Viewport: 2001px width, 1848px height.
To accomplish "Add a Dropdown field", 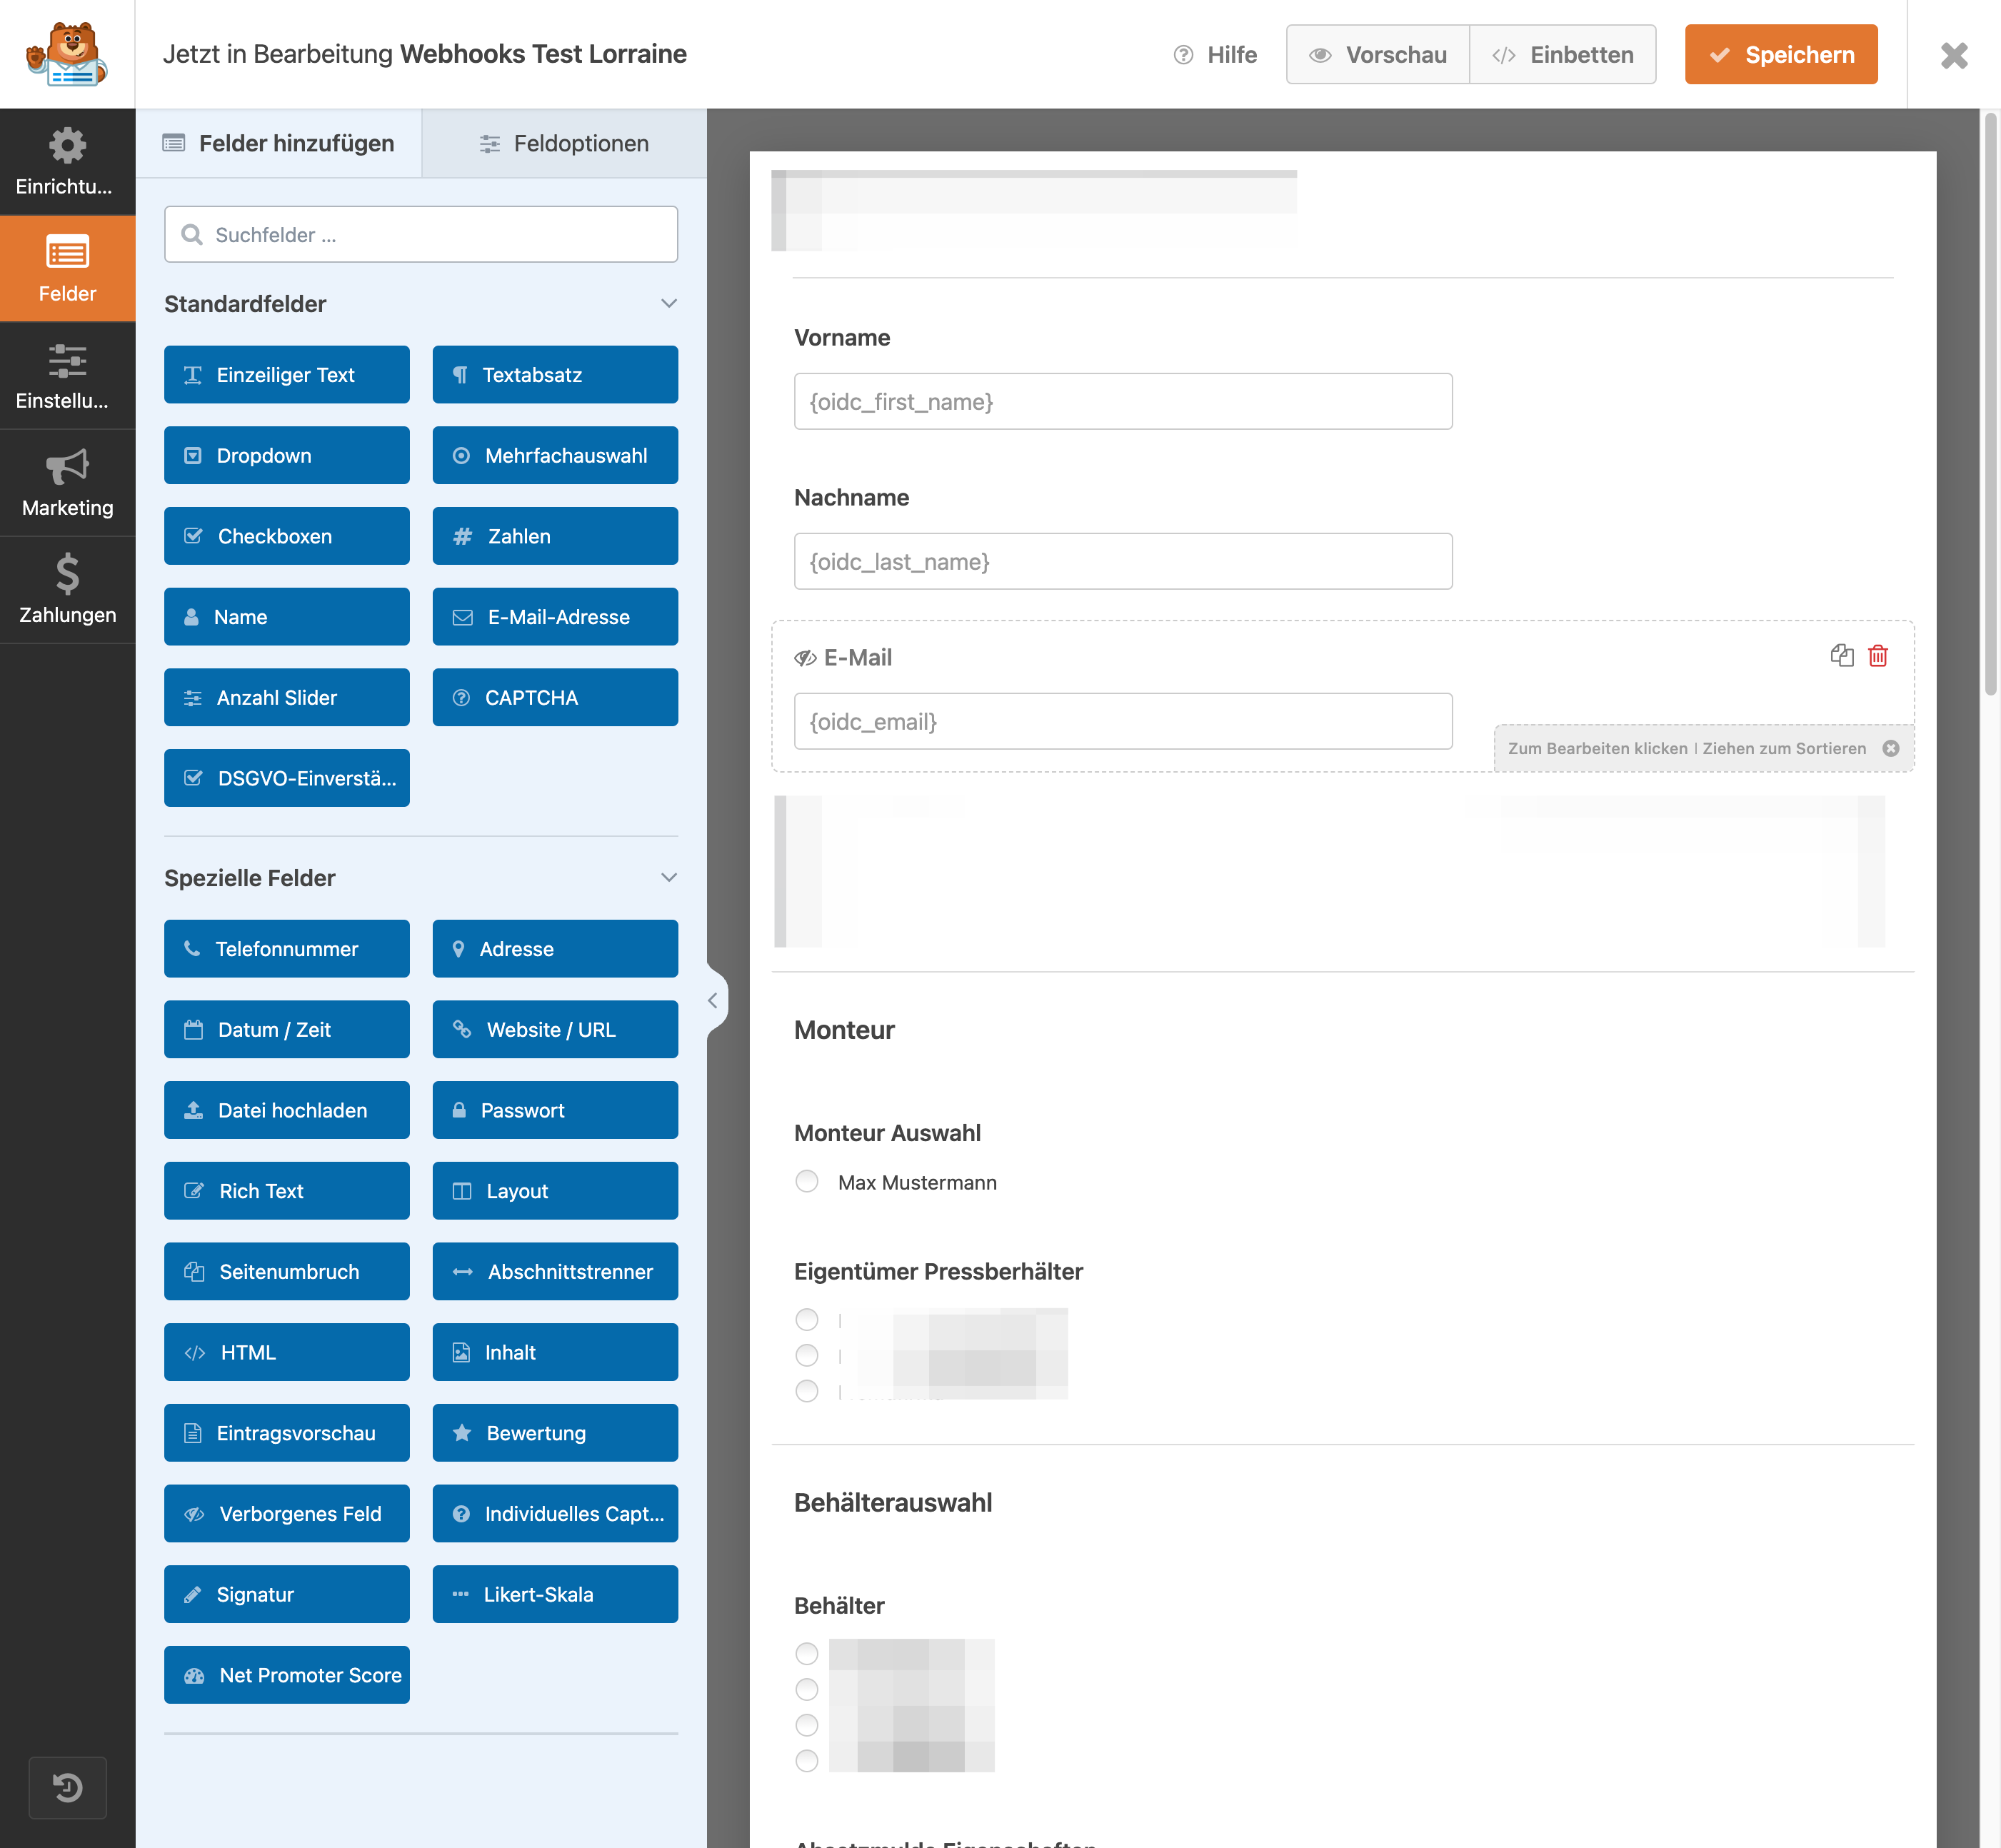I will pyautogui.click(x=287, y=455).
